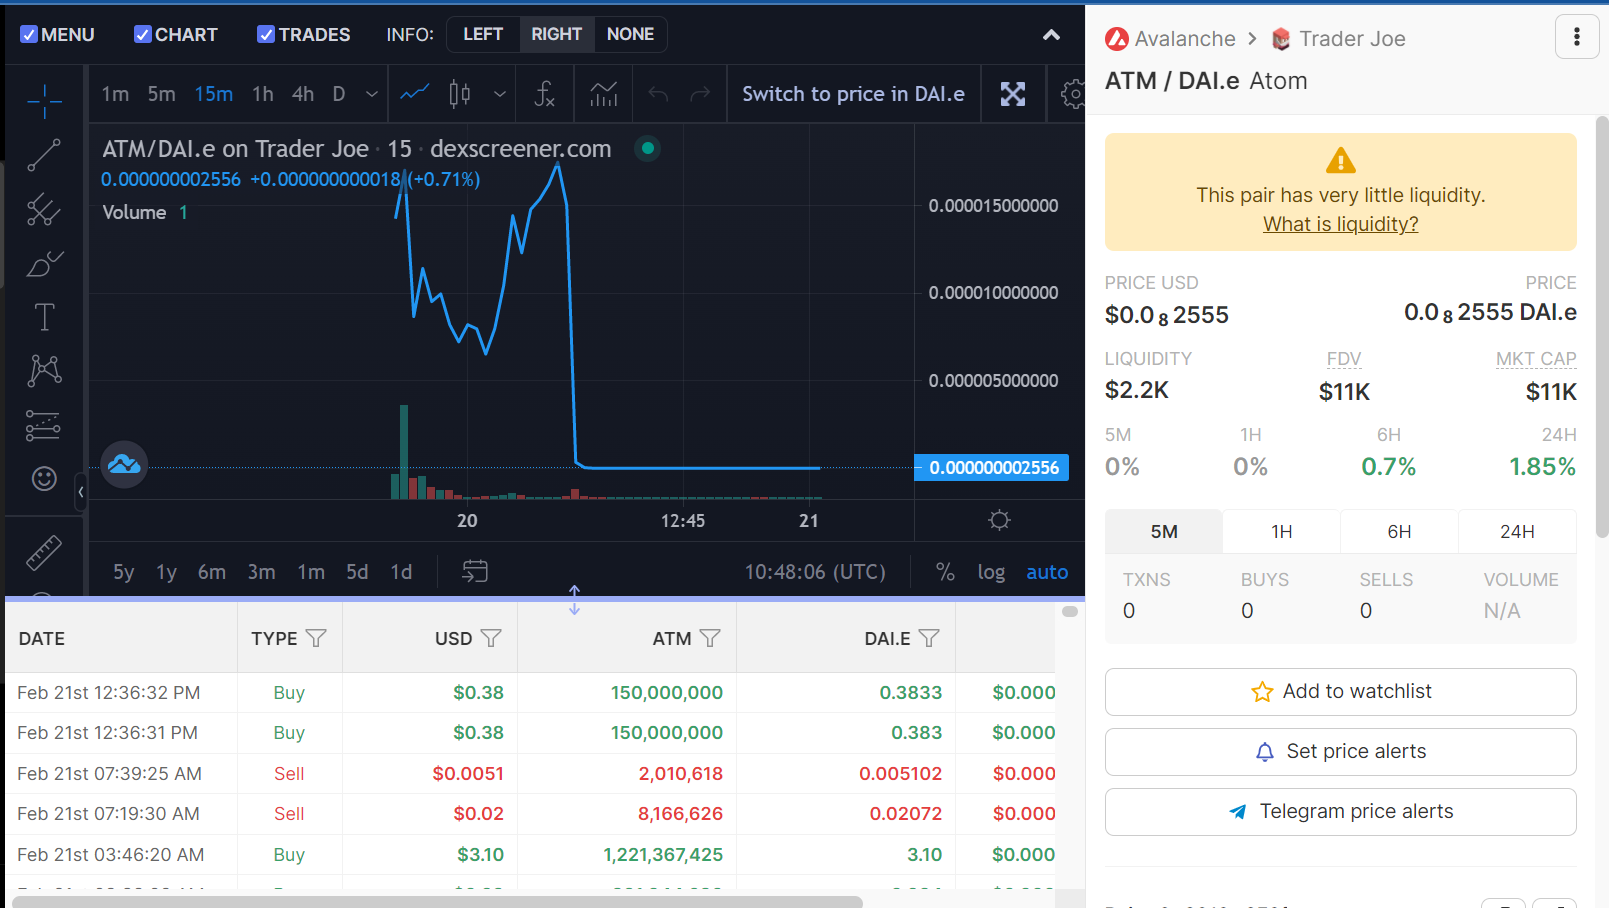Open the prediction and measurement tools
Image resolution: width=1609 pixels, height=908 pixels.
(44, 425)
